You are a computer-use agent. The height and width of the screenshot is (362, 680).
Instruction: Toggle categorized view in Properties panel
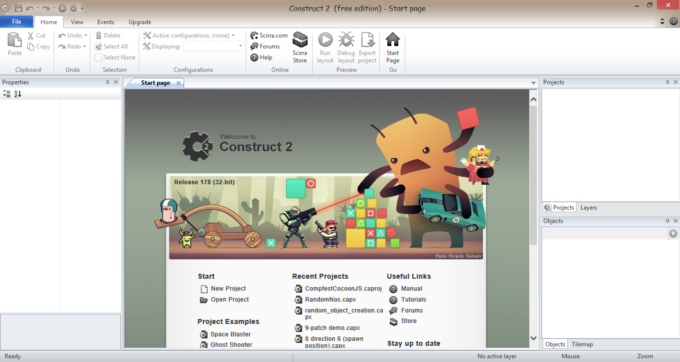point(7,94)
